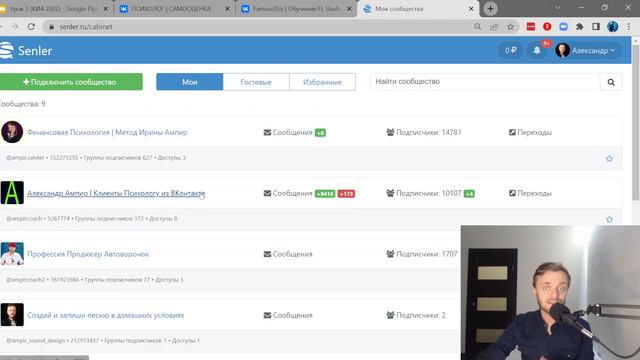Open Сообщения for Финансовая Психология
The width and height of the screenshot is (640, 360).
288,132
